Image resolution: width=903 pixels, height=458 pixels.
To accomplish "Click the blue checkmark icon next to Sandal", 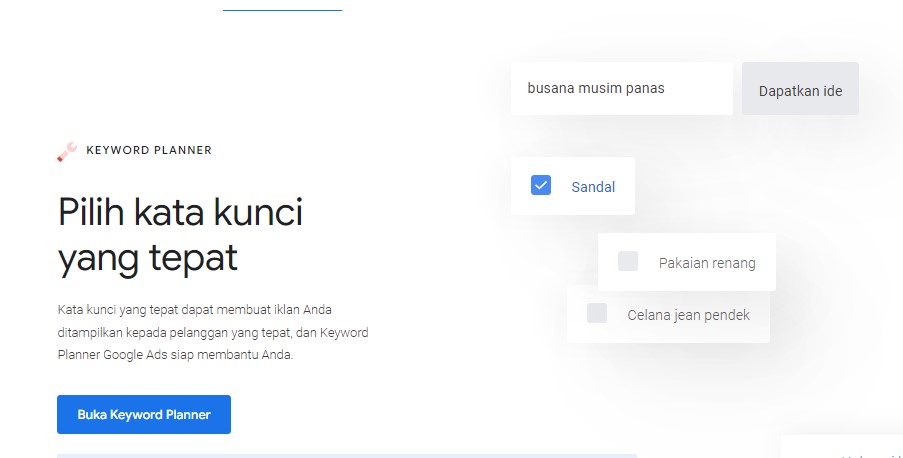I will [x=541, y=185].
